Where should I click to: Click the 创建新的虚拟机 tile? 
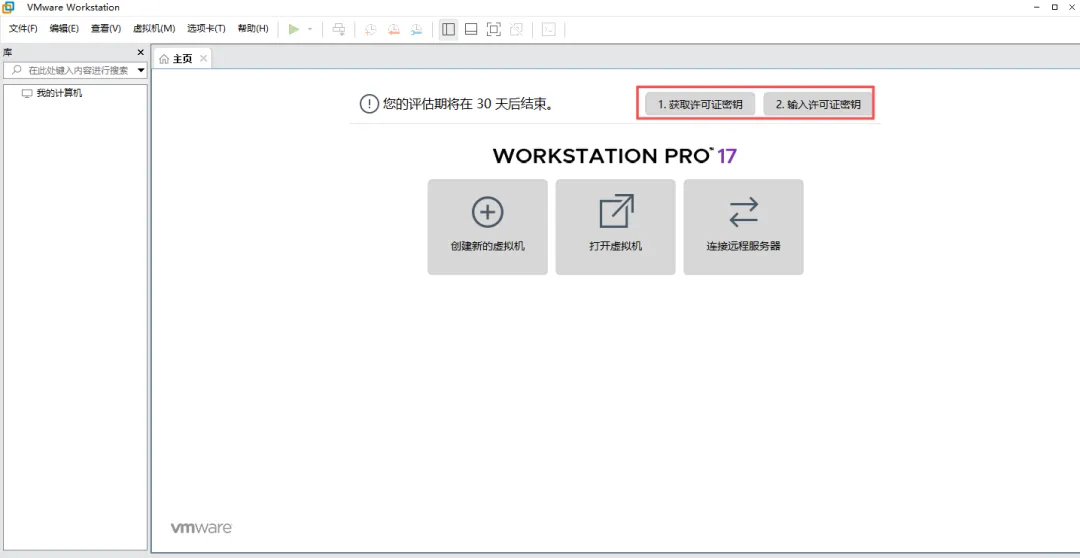coord(488,227)
